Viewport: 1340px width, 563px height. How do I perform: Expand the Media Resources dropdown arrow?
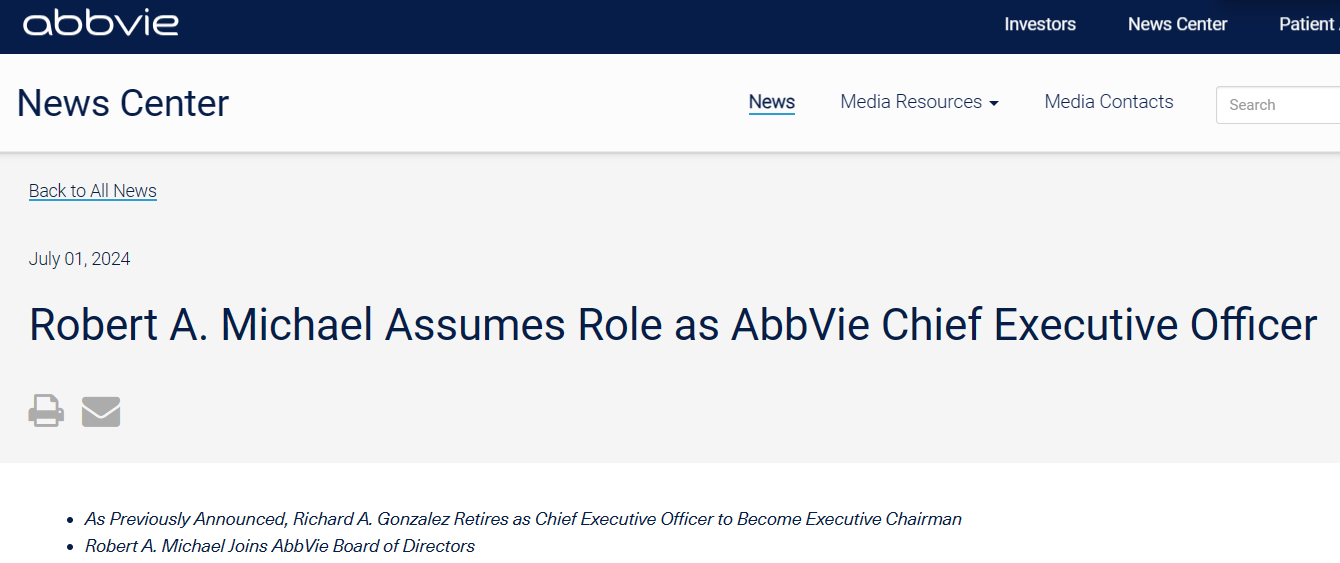tap(993, 103)
